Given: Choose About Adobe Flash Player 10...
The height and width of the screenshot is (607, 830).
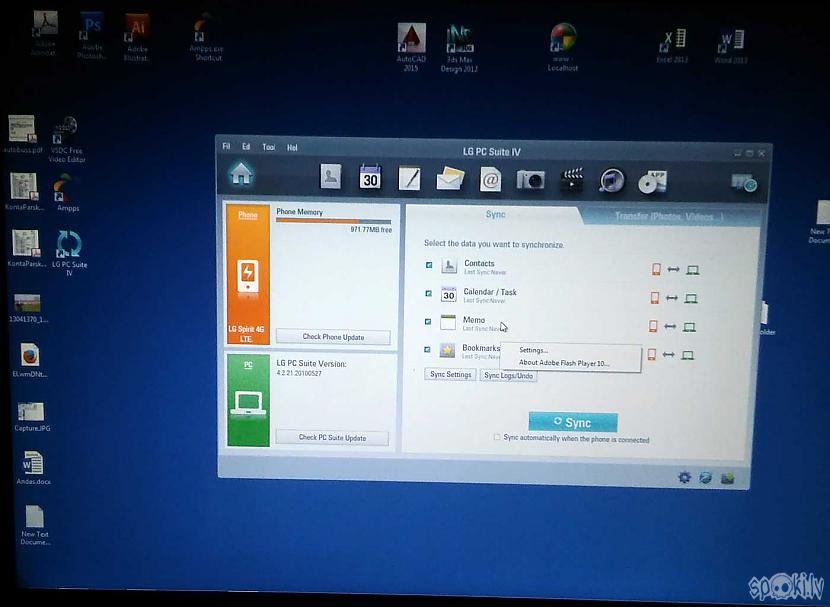Looking at the screenshot, I should [x=564, y=363].
